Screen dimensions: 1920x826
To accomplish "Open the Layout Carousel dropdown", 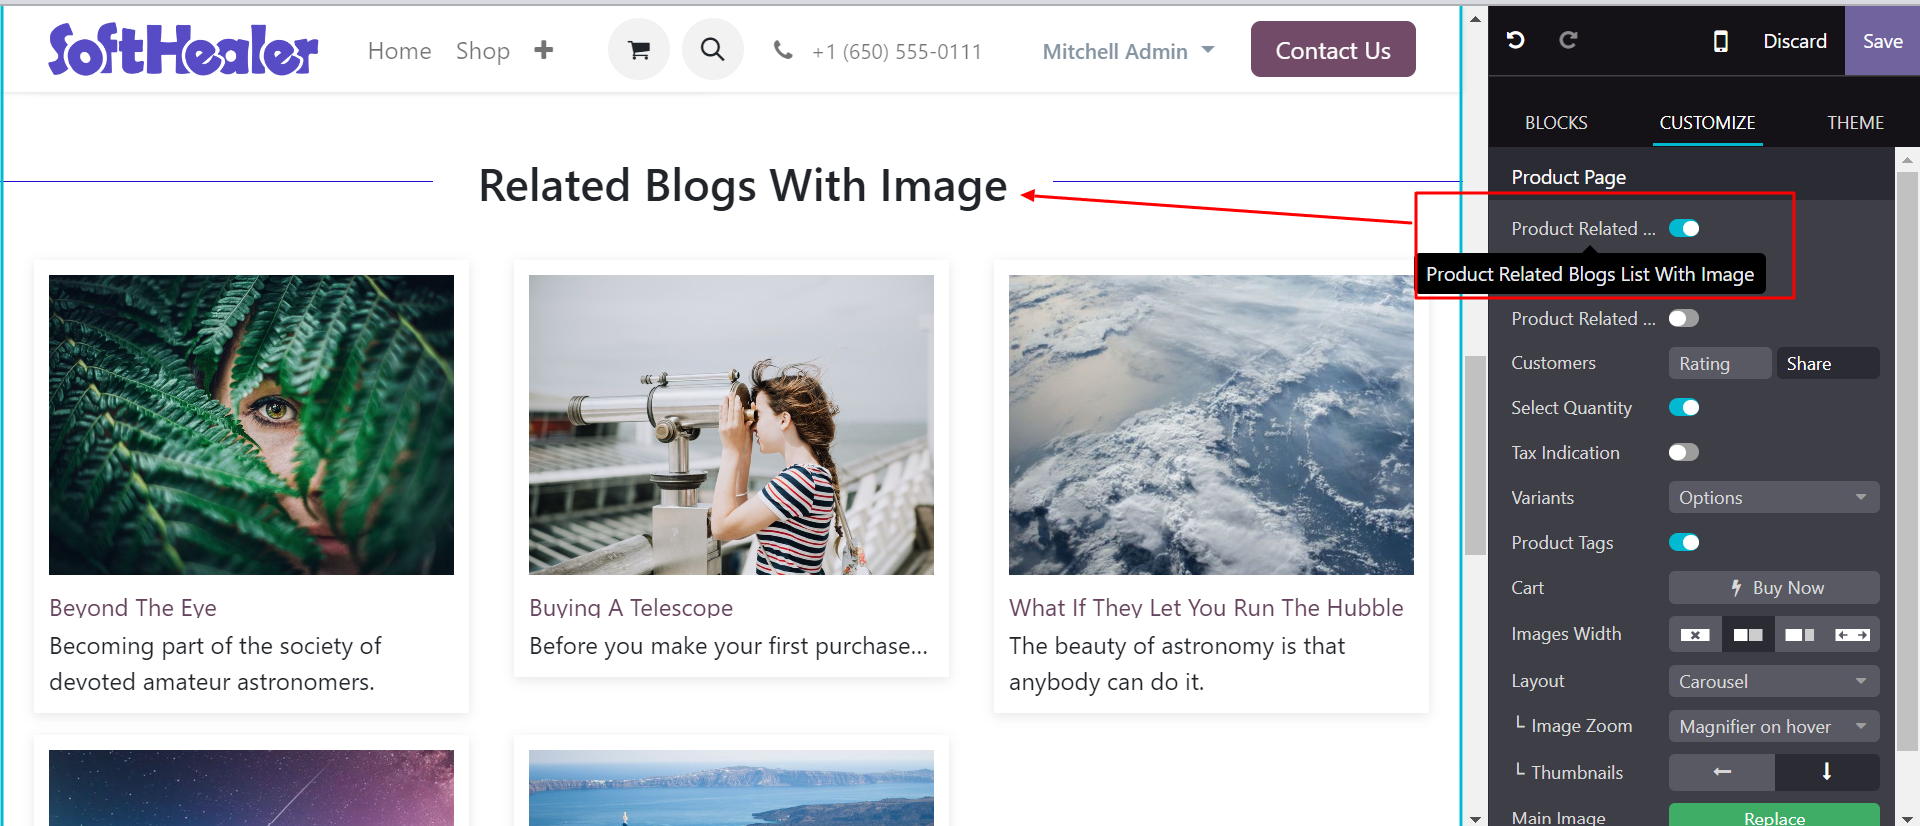I will click(1774, 681).
